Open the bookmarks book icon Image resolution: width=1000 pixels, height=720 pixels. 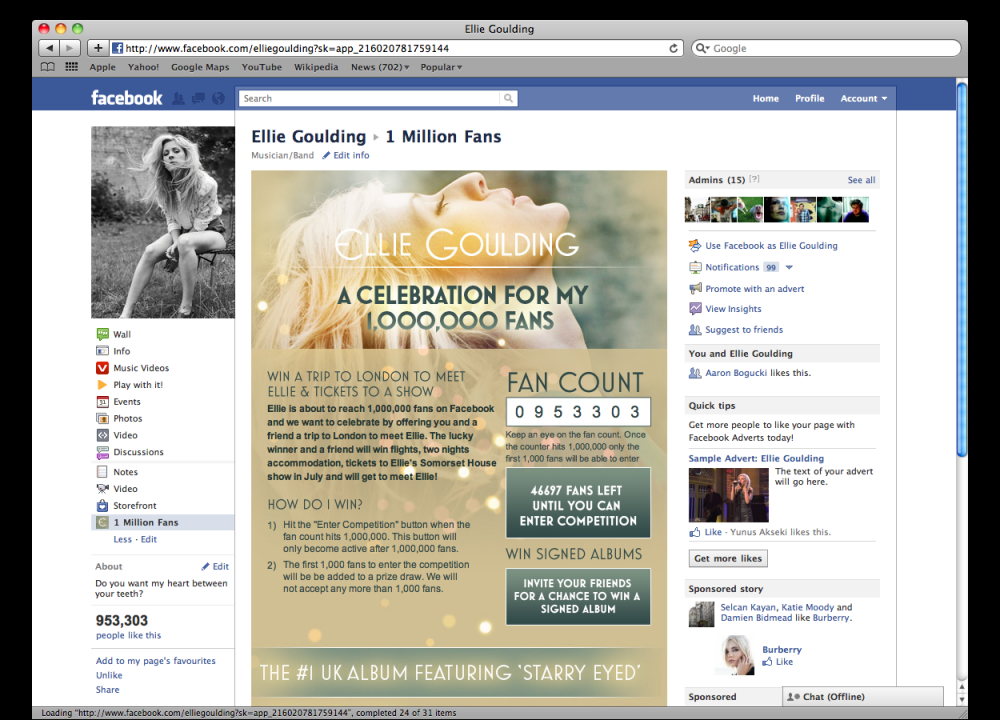point(48,67)
